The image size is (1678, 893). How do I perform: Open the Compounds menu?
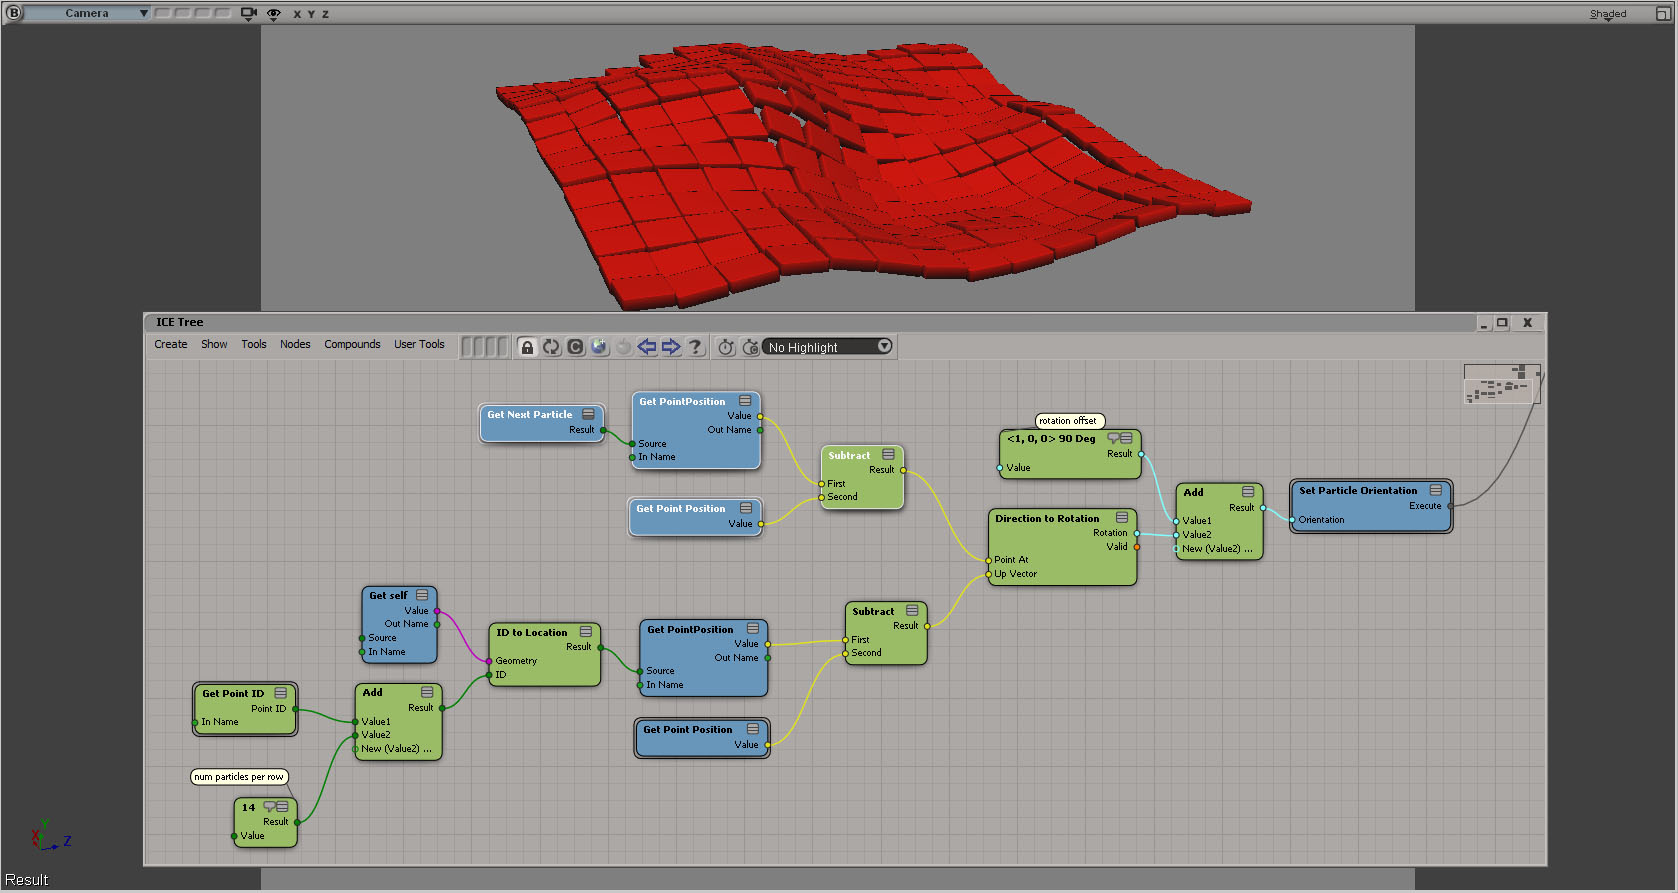point(352,344)
